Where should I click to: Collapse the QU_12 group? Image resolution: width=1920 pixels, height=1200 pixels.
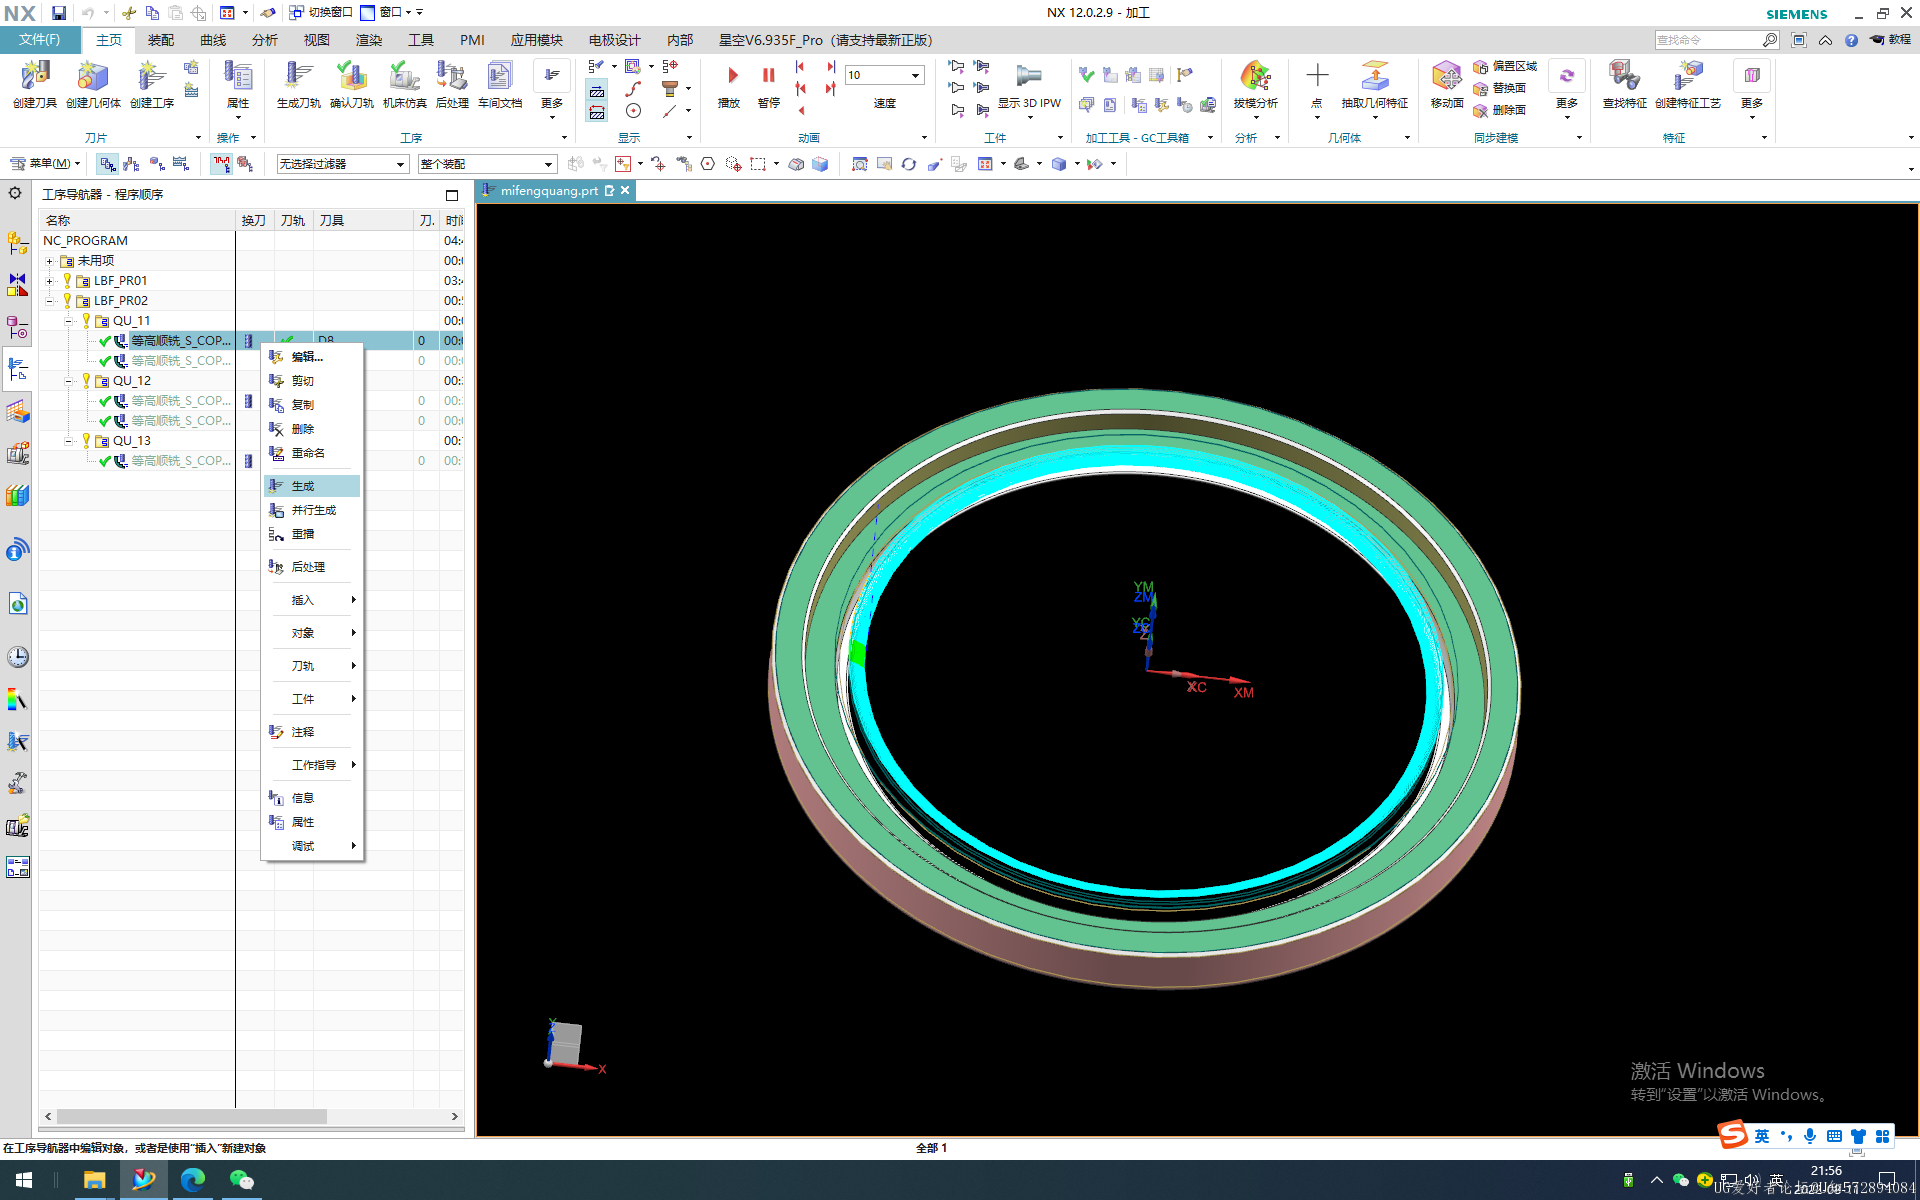pos(68,381)
